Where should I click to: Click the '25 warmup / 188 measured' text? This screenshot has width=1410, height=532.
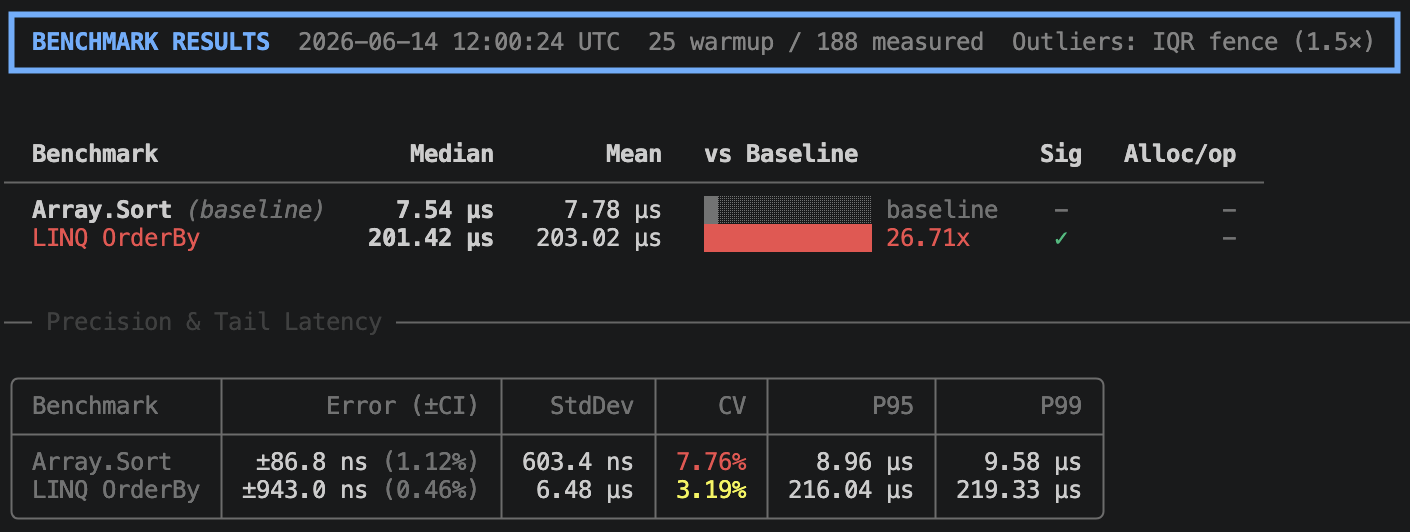(x=816, y=42)
